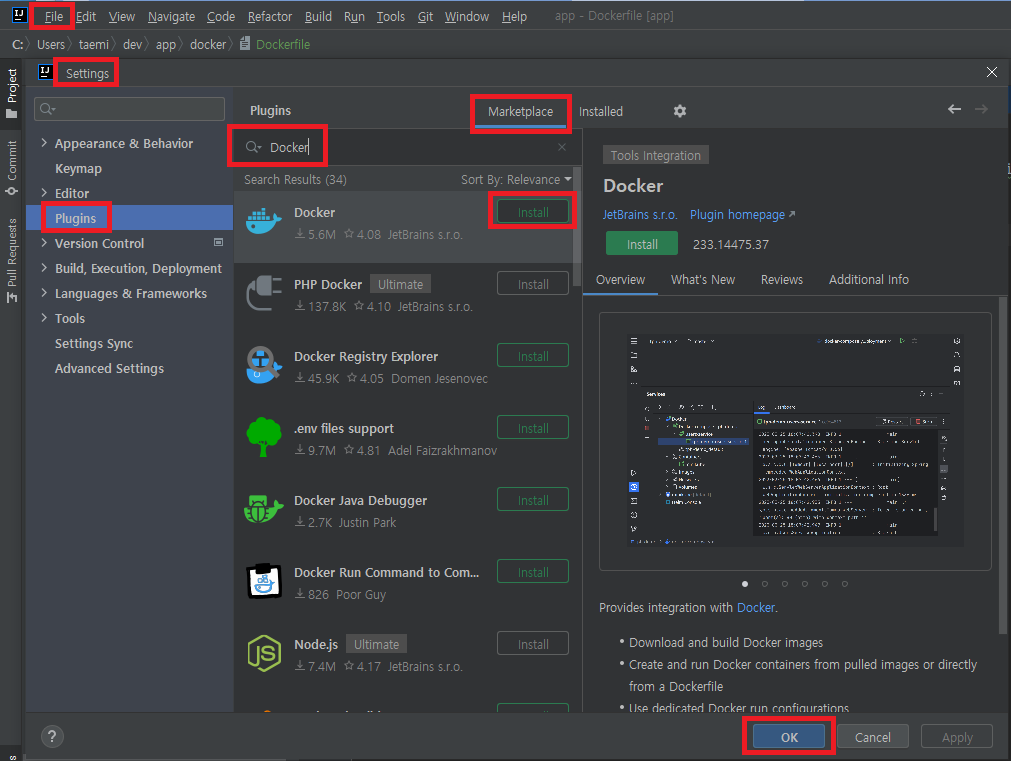
Task: Install the .env files support plugin
Action: [x=533, y=428]
